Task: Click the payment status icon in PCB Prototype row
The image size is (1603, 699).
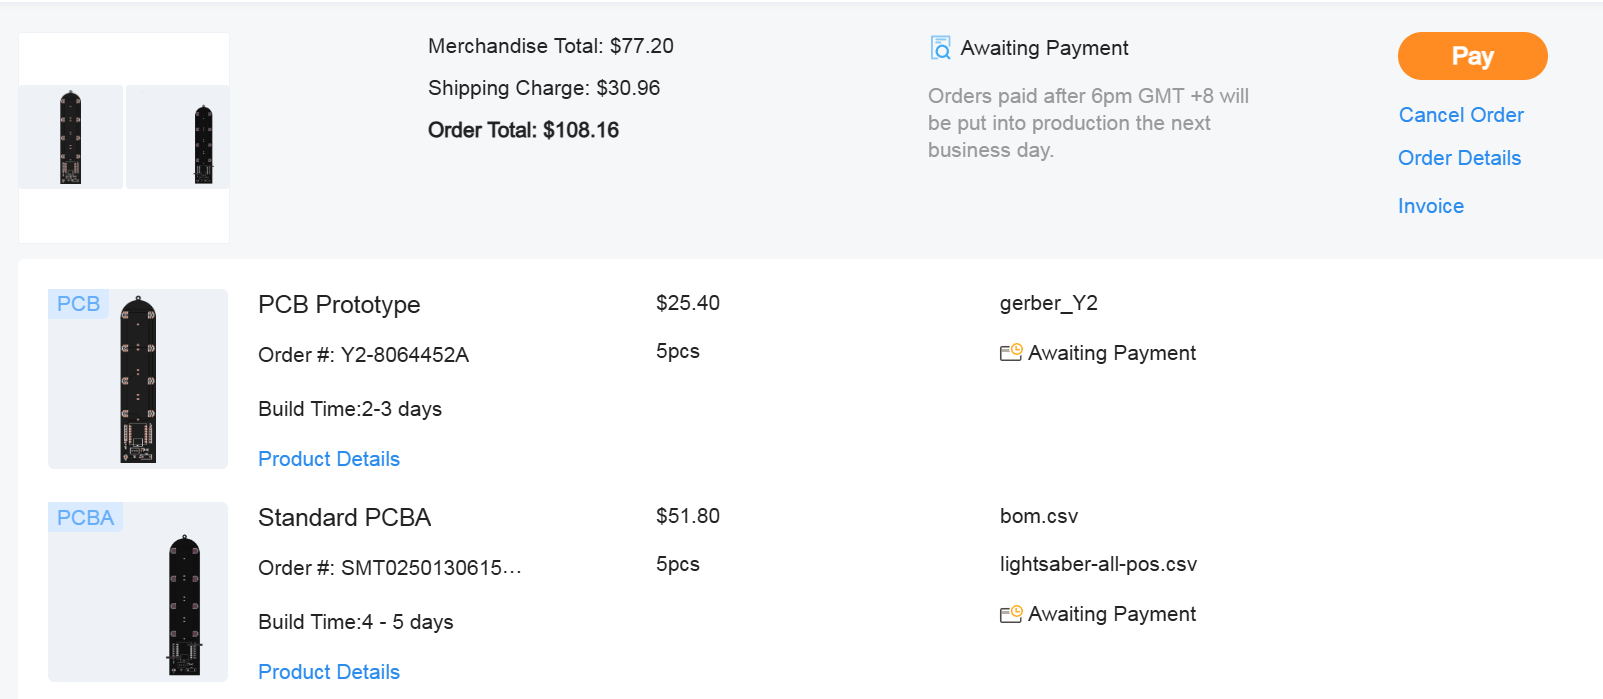Action: point(1011,353)
